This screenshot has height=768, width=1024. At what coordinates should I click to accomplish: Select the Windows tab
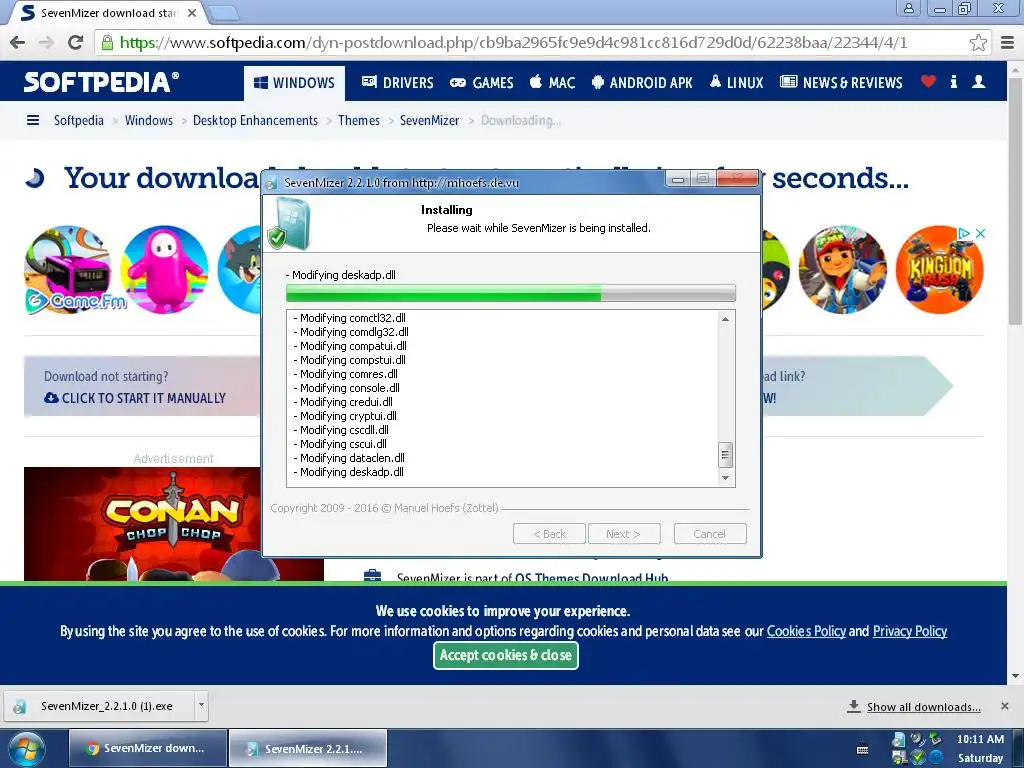pos(294,83)
